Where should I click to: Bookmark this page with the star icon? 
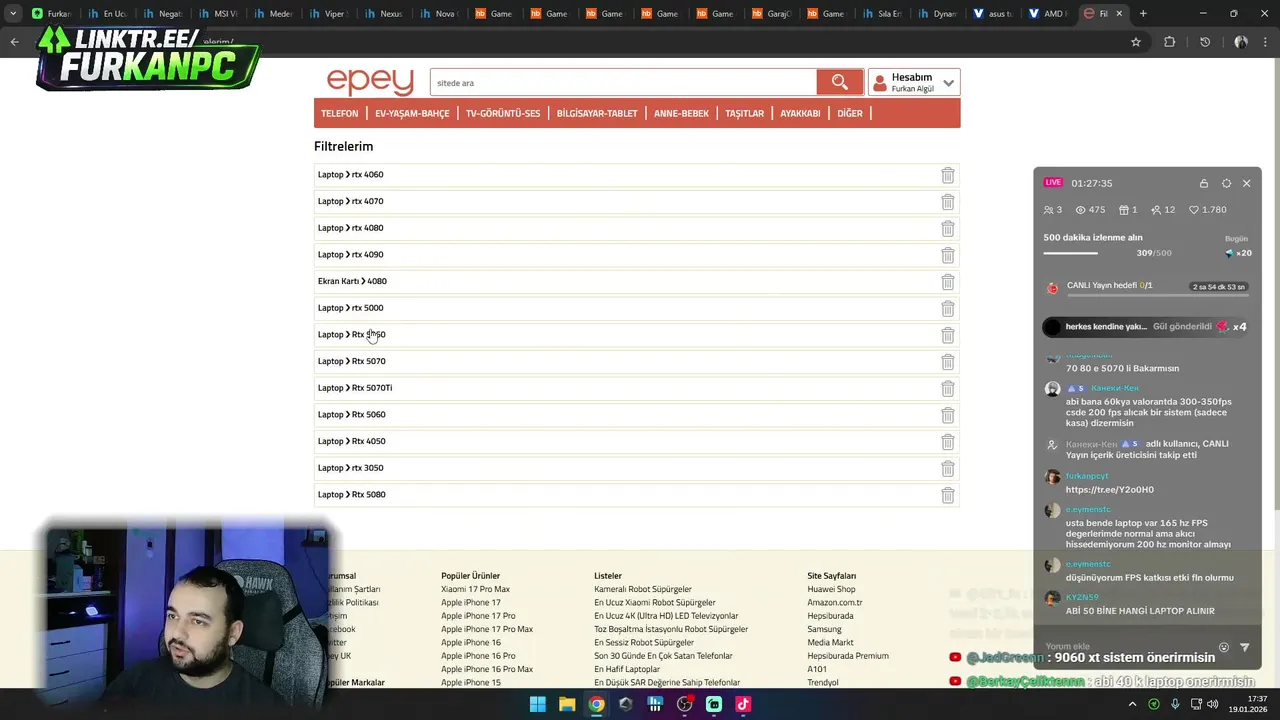pos(1136,42)
